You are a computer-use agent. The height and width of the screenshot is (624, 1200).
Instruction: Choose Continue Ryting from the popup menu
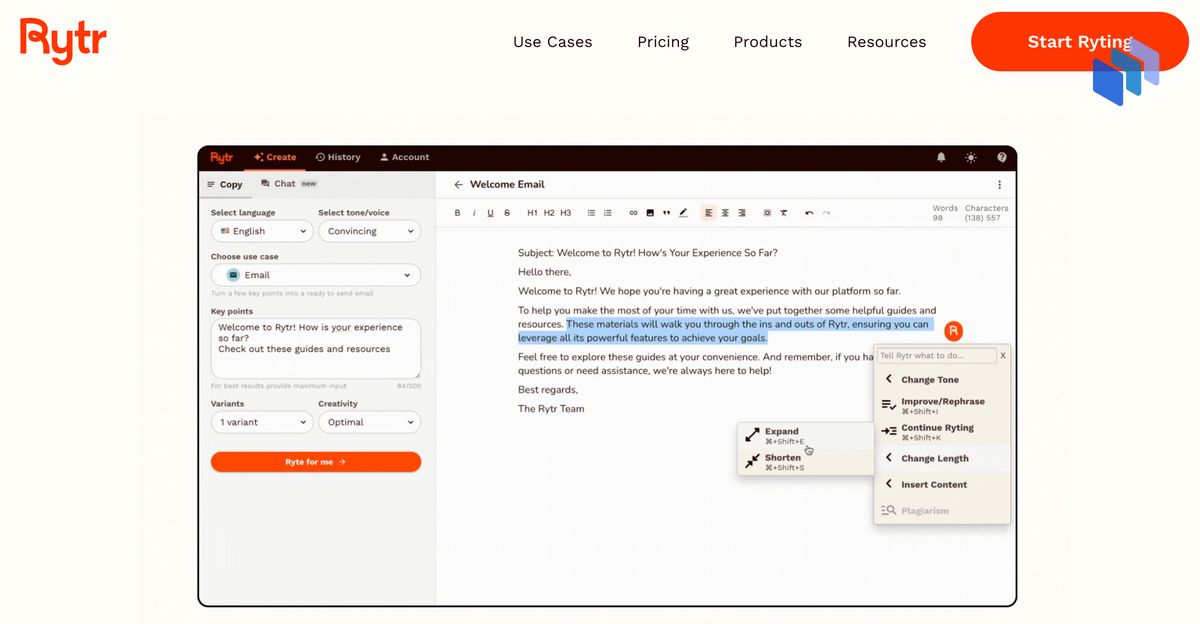point(942,432)
